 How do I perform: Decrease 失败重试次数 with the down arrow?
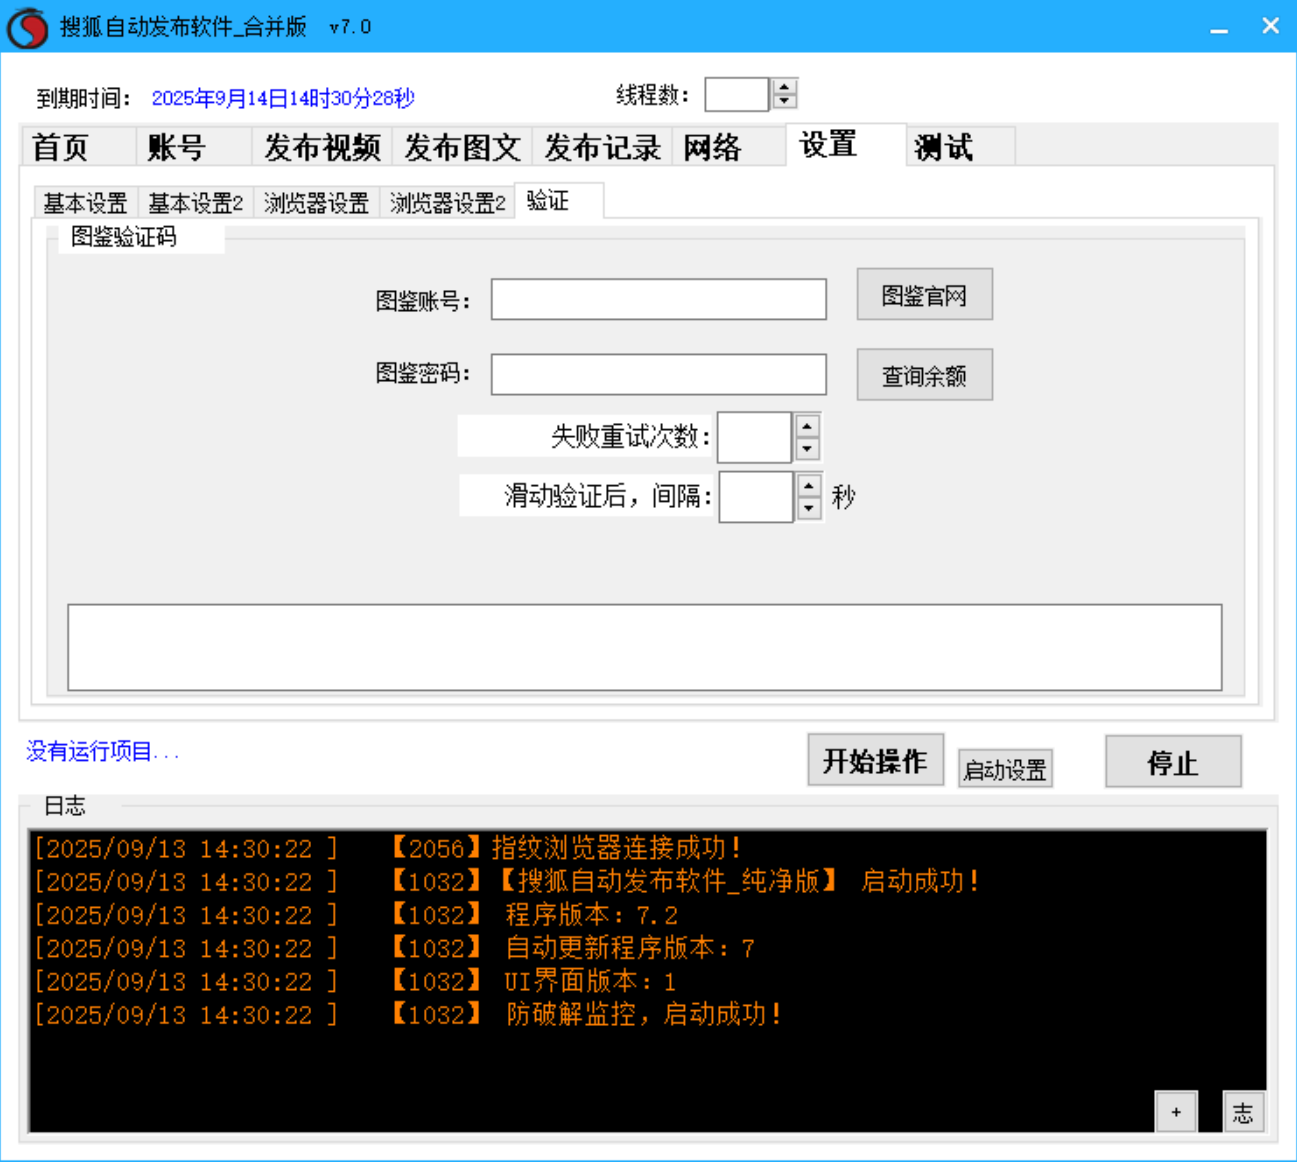click(807, 446)
